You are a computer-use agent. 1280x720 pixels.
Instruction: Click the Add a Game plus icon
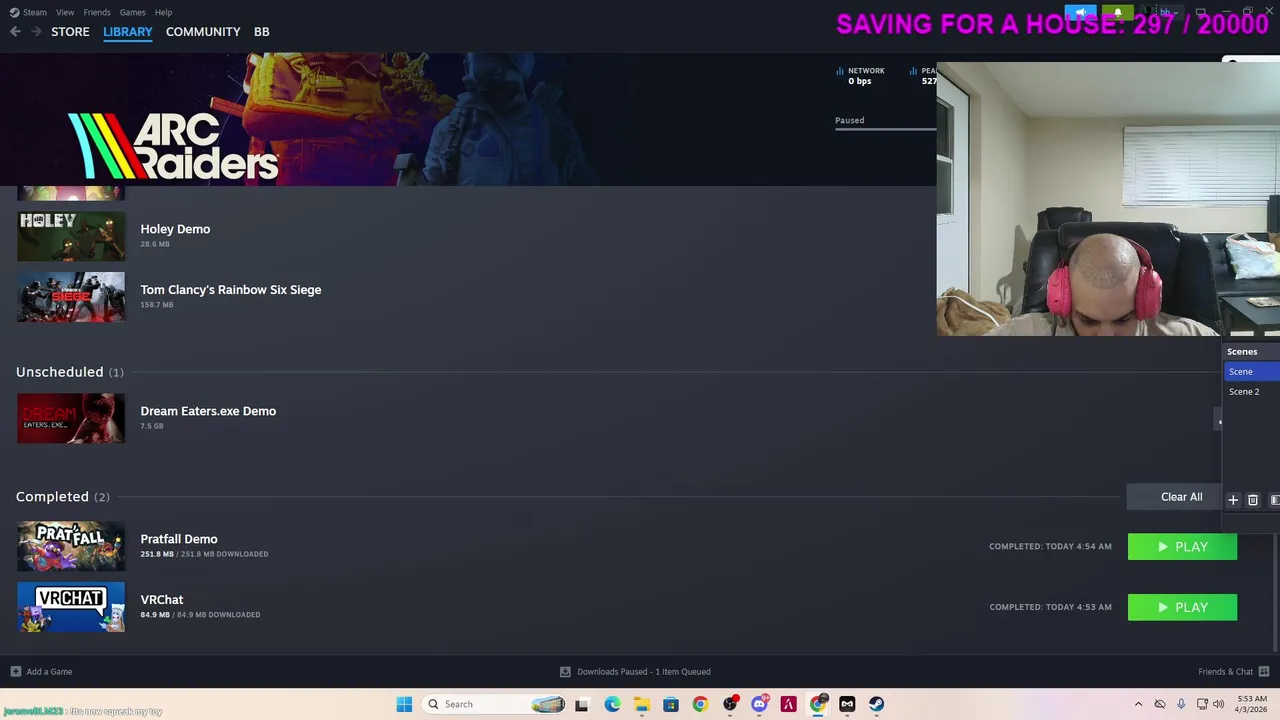15,672
